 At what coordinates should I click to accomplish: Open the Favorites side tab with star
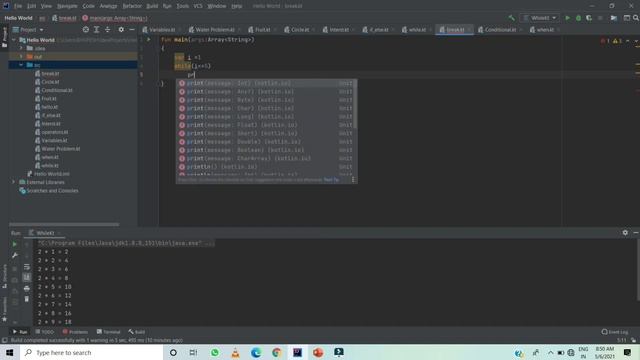tap(4, 309)
